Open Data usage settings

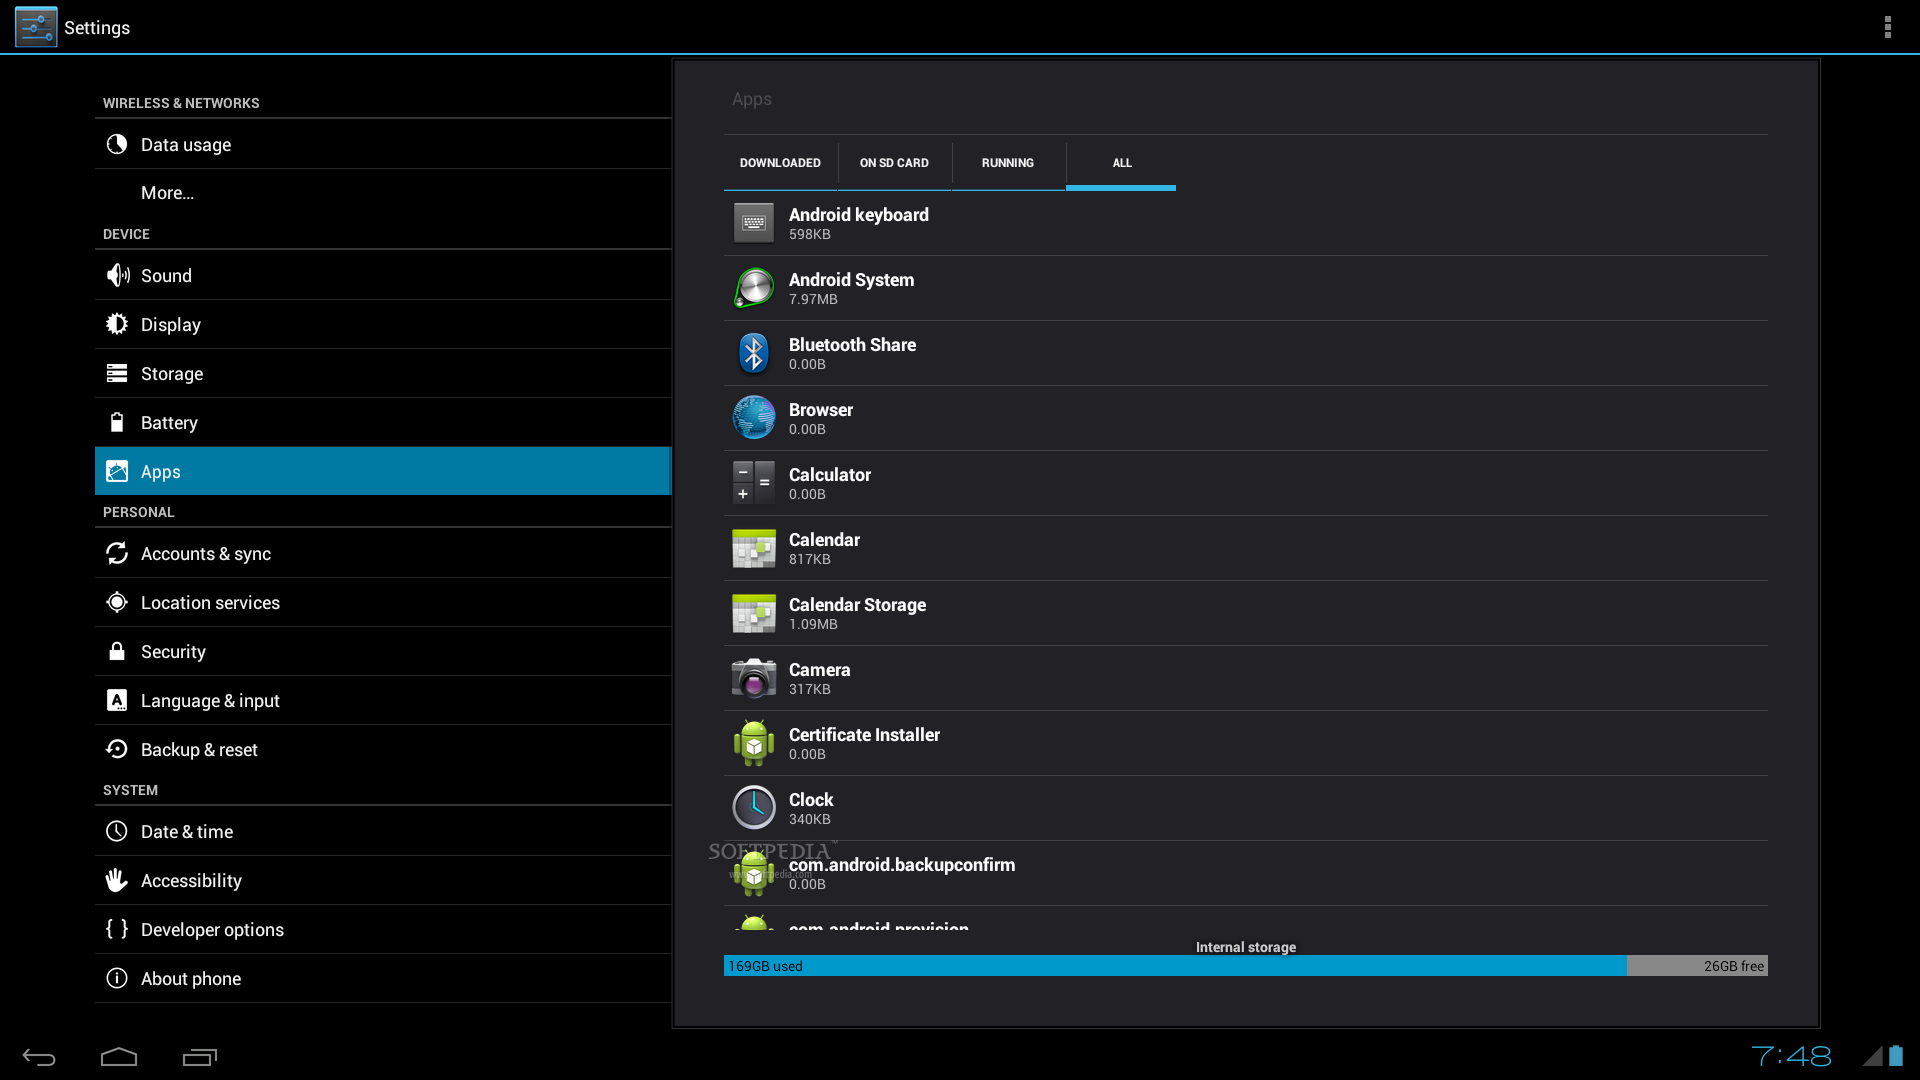click(383, 144)
